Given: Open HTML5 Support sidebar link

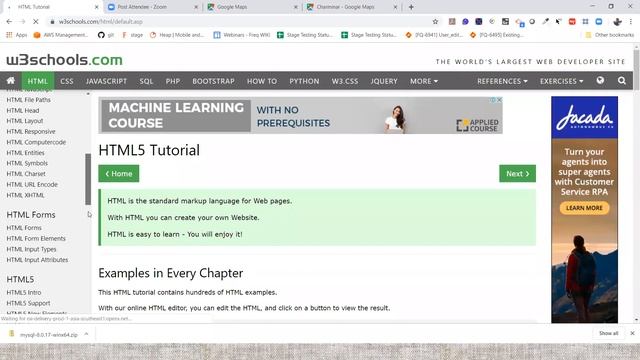Looking at the screenshot, I should tap(28, 303).
